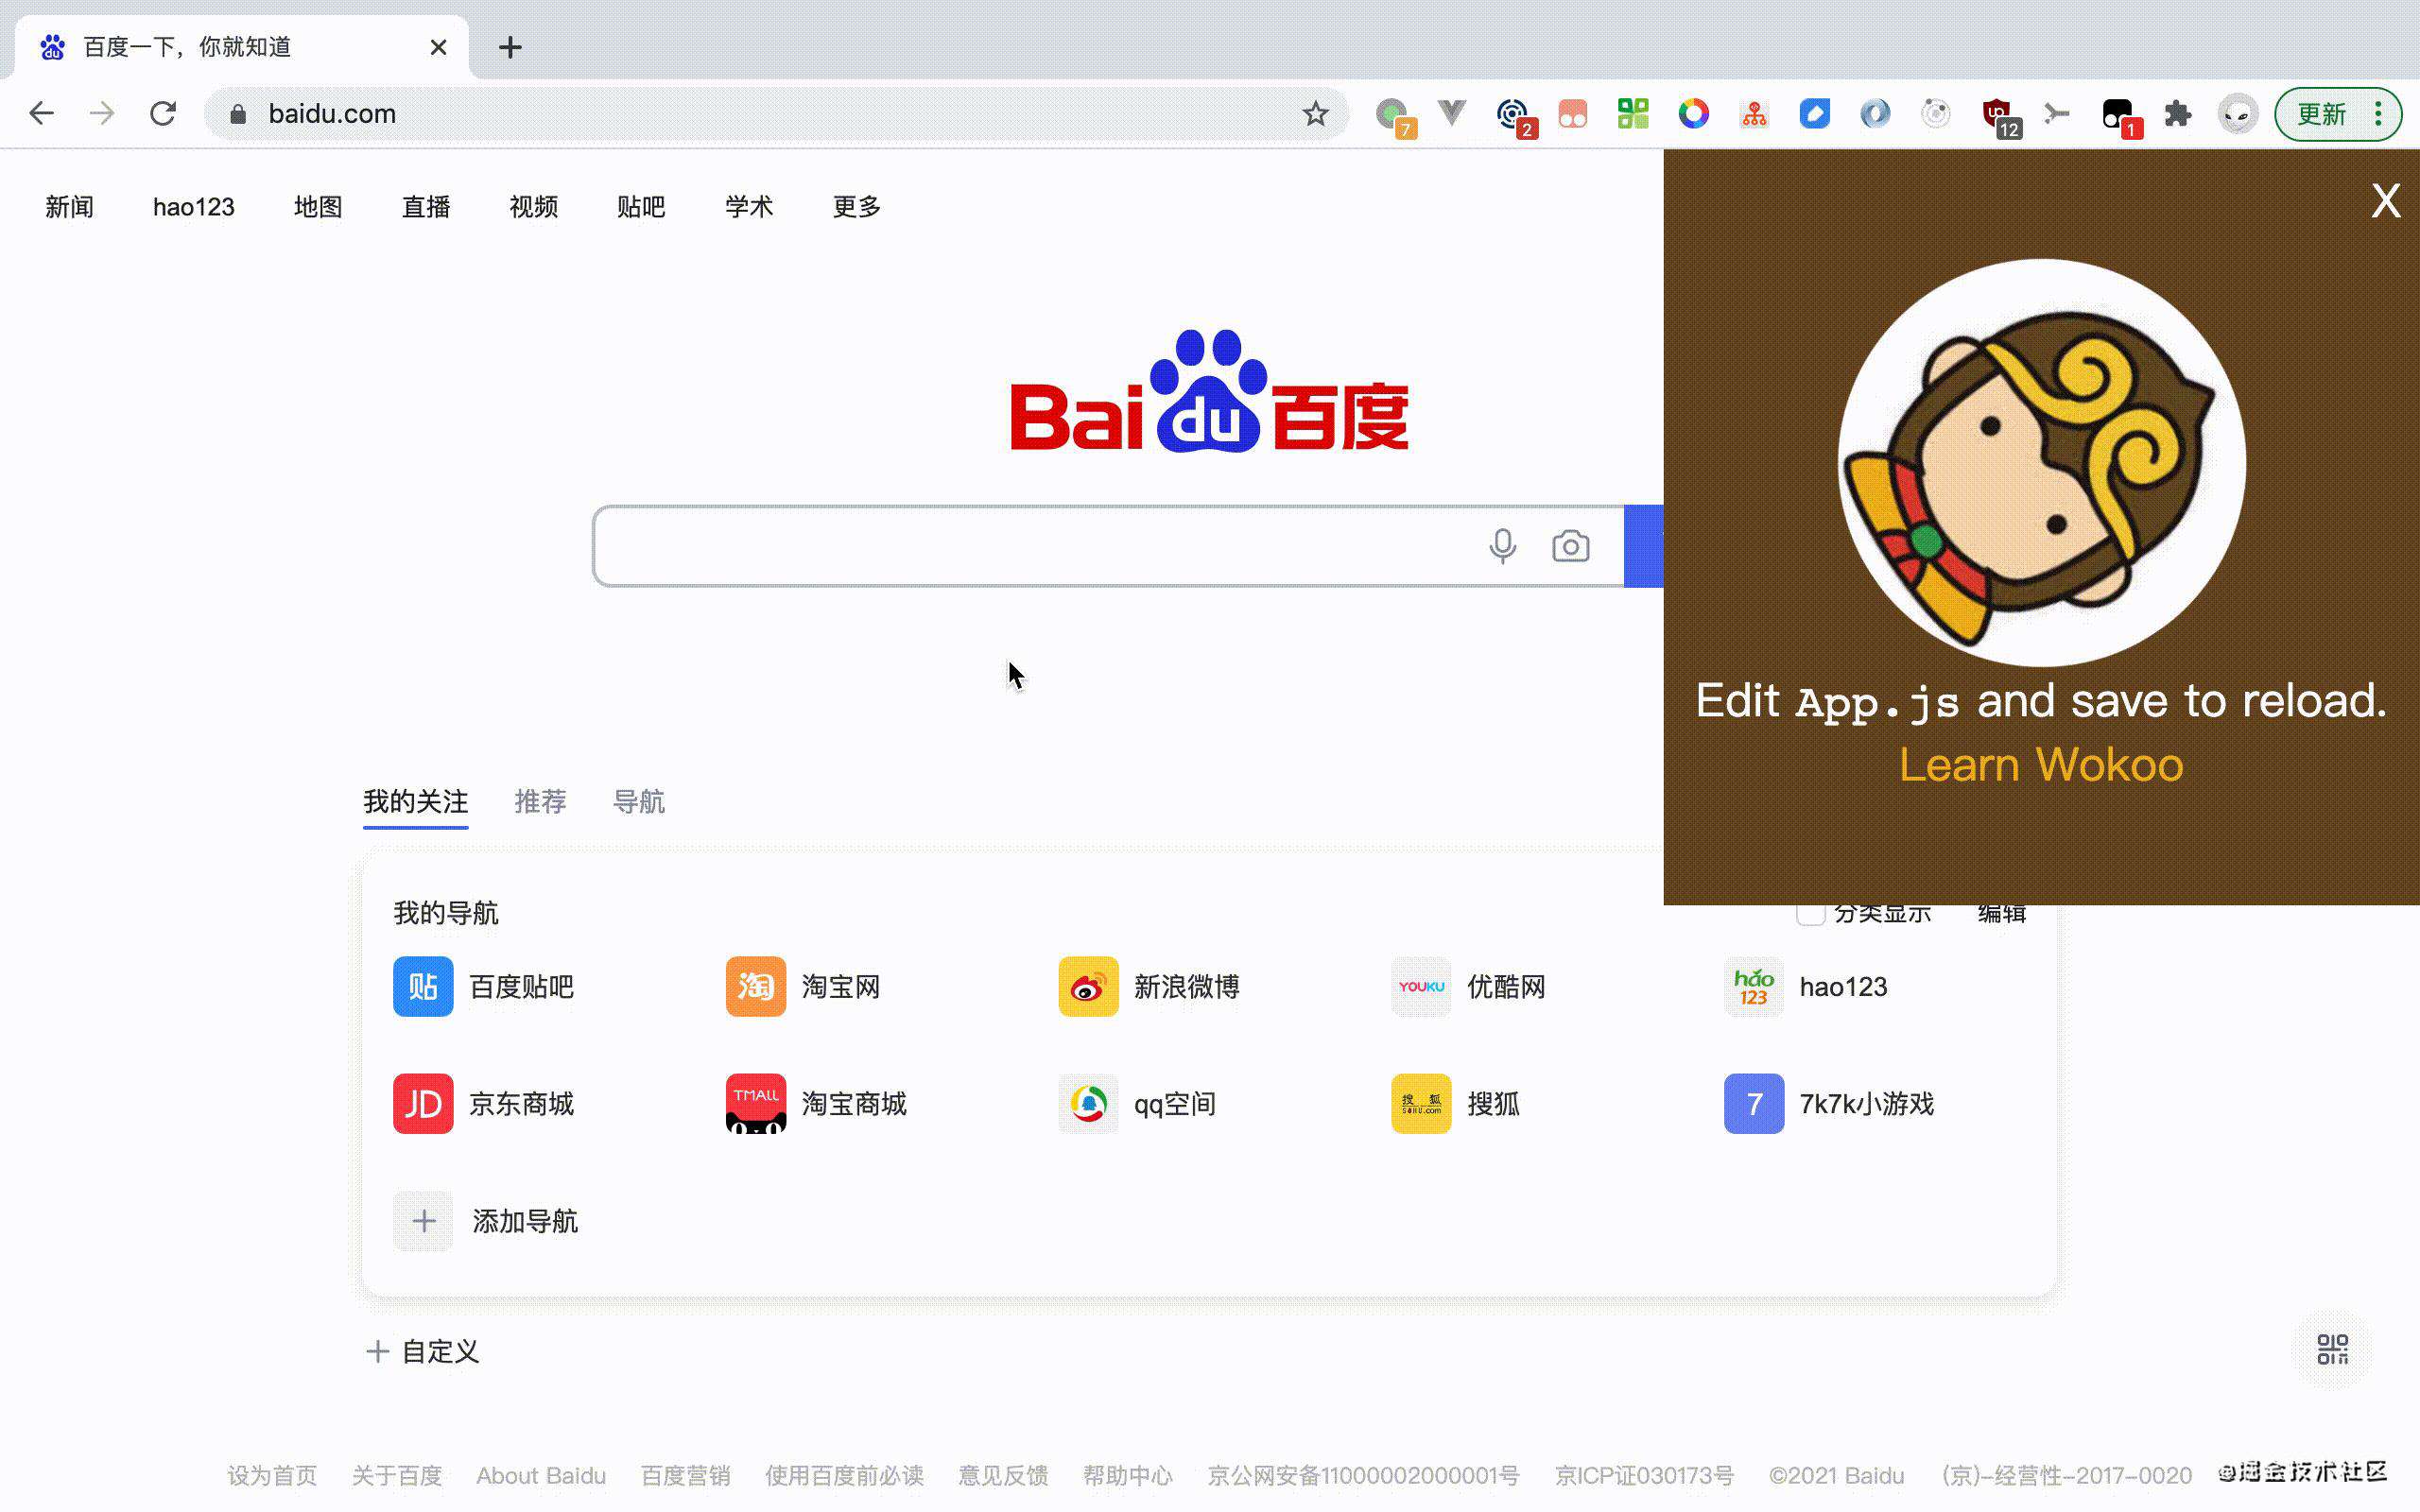
Task: Open qq空间 shortcut
Action: (1137, 1103)
